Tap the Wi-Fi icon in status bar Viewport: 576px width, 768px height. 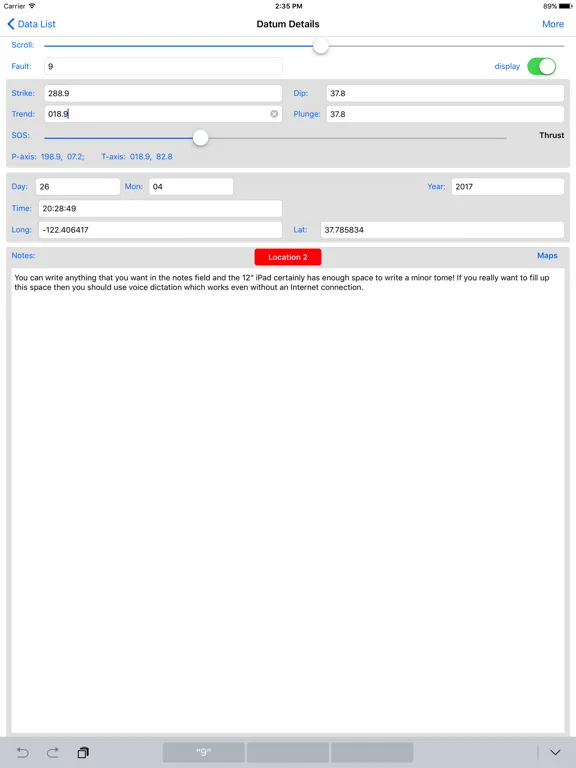[x=32, y=6]
